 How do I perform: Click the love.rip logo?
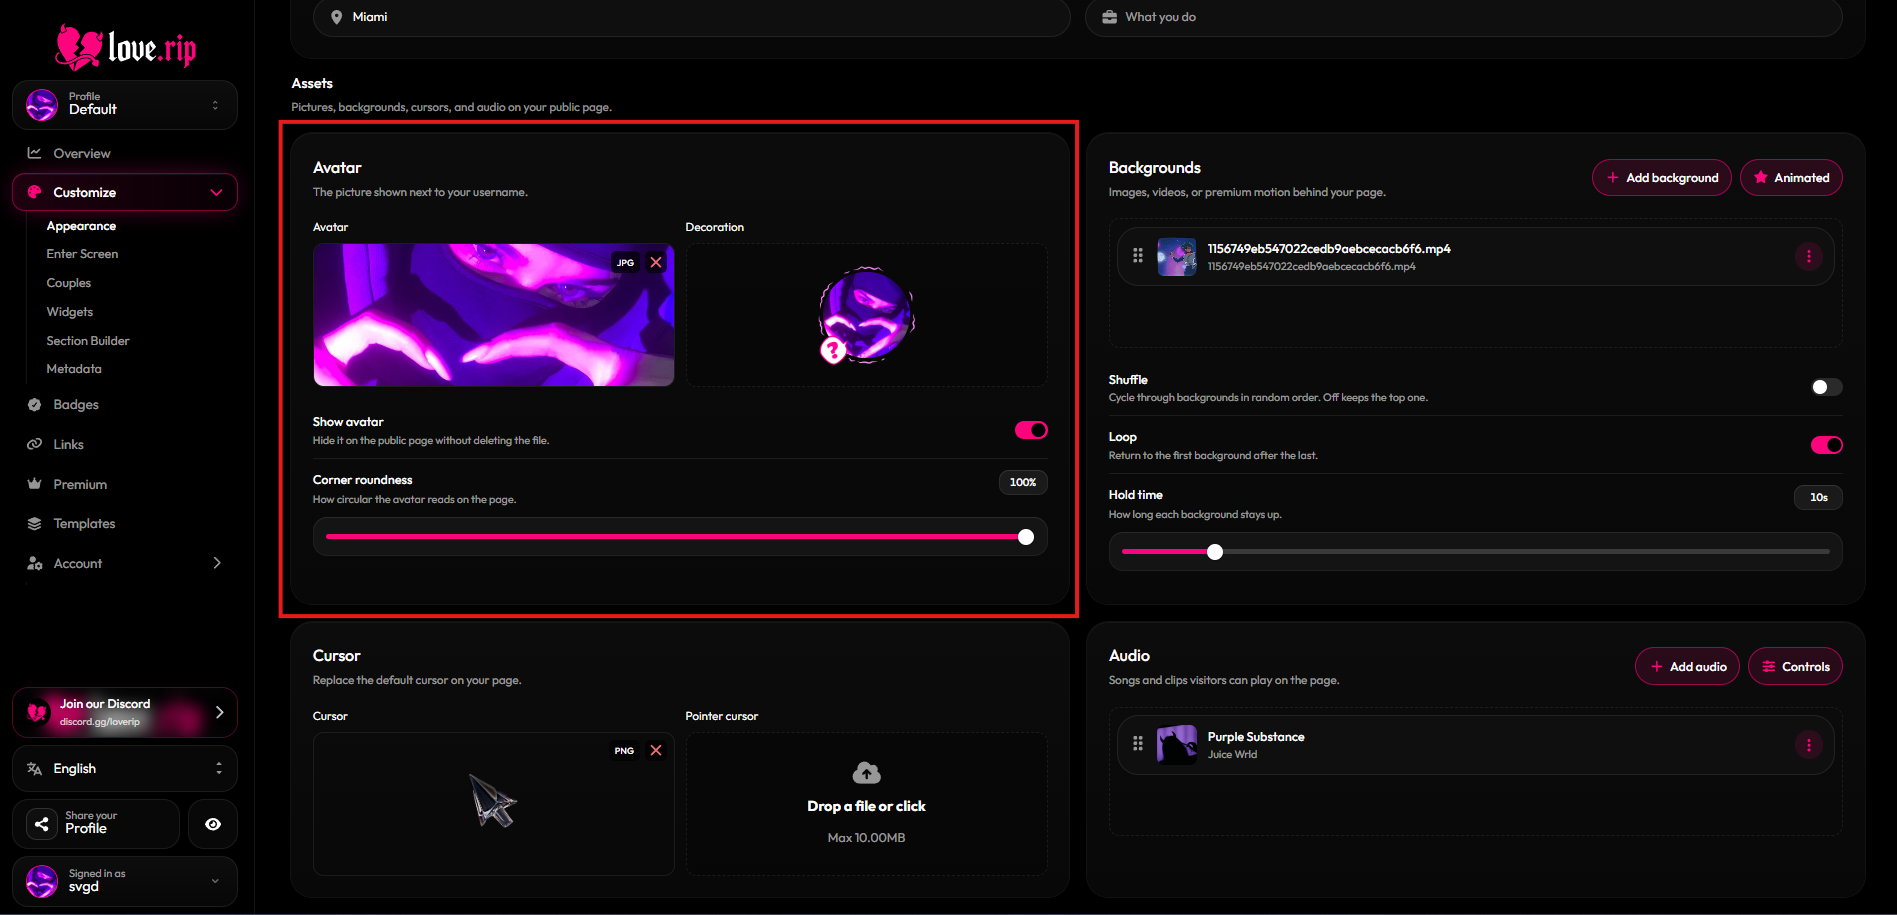(x=125, y=47)
